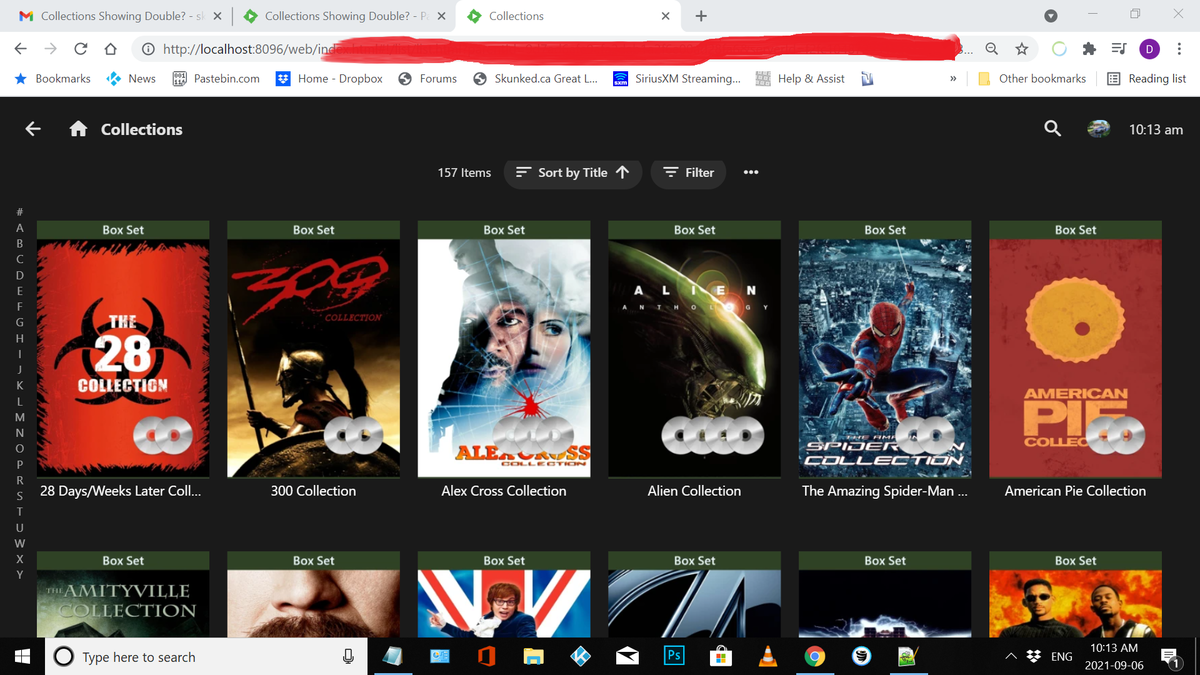Screen dimensions: 1200x675
Task: Open Photoshop from the taskbar
Action: click(x=674, y=657)
